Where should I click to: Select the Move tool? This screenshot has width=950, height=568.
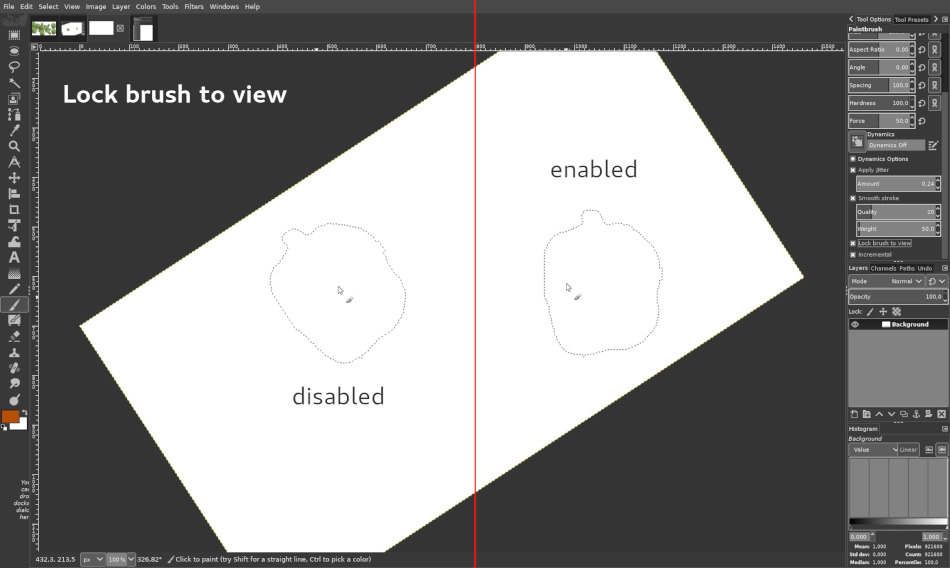coord(14,178)
